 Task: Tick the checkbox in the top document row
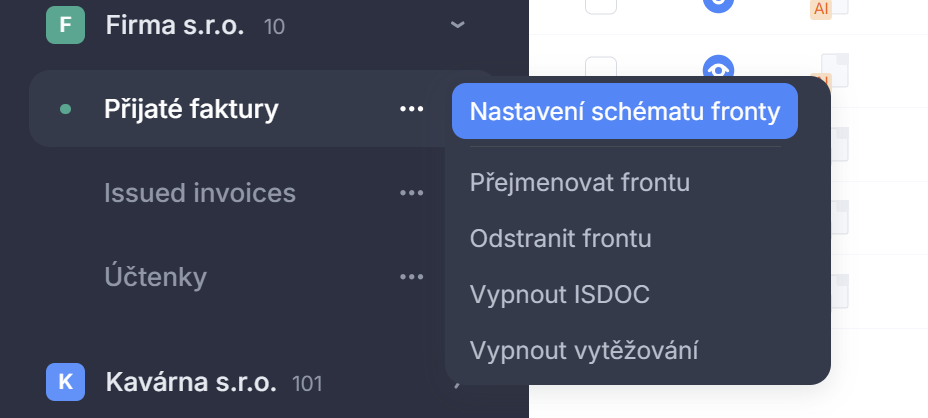[601, 4]
